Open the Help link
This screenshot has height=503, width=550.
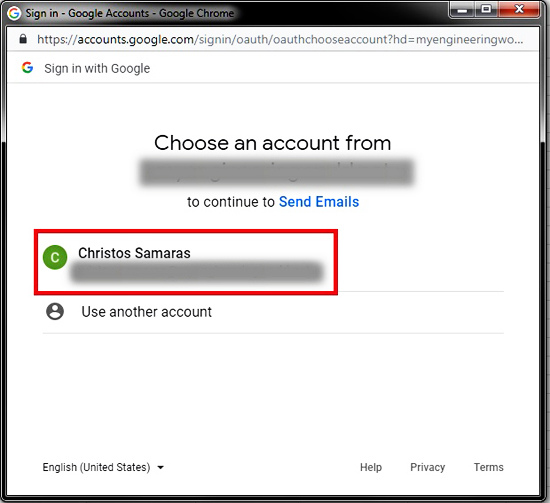(371, 467)
